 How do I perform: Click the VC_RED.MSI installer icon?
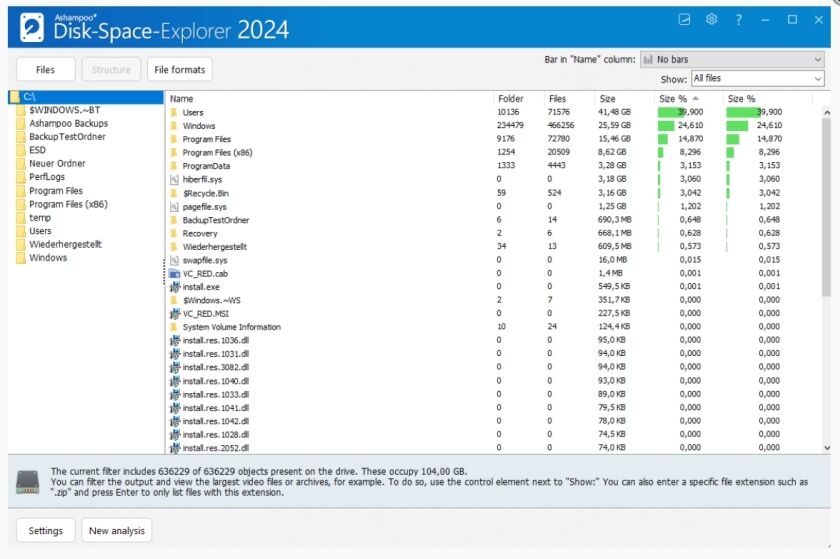click(174, 314)
